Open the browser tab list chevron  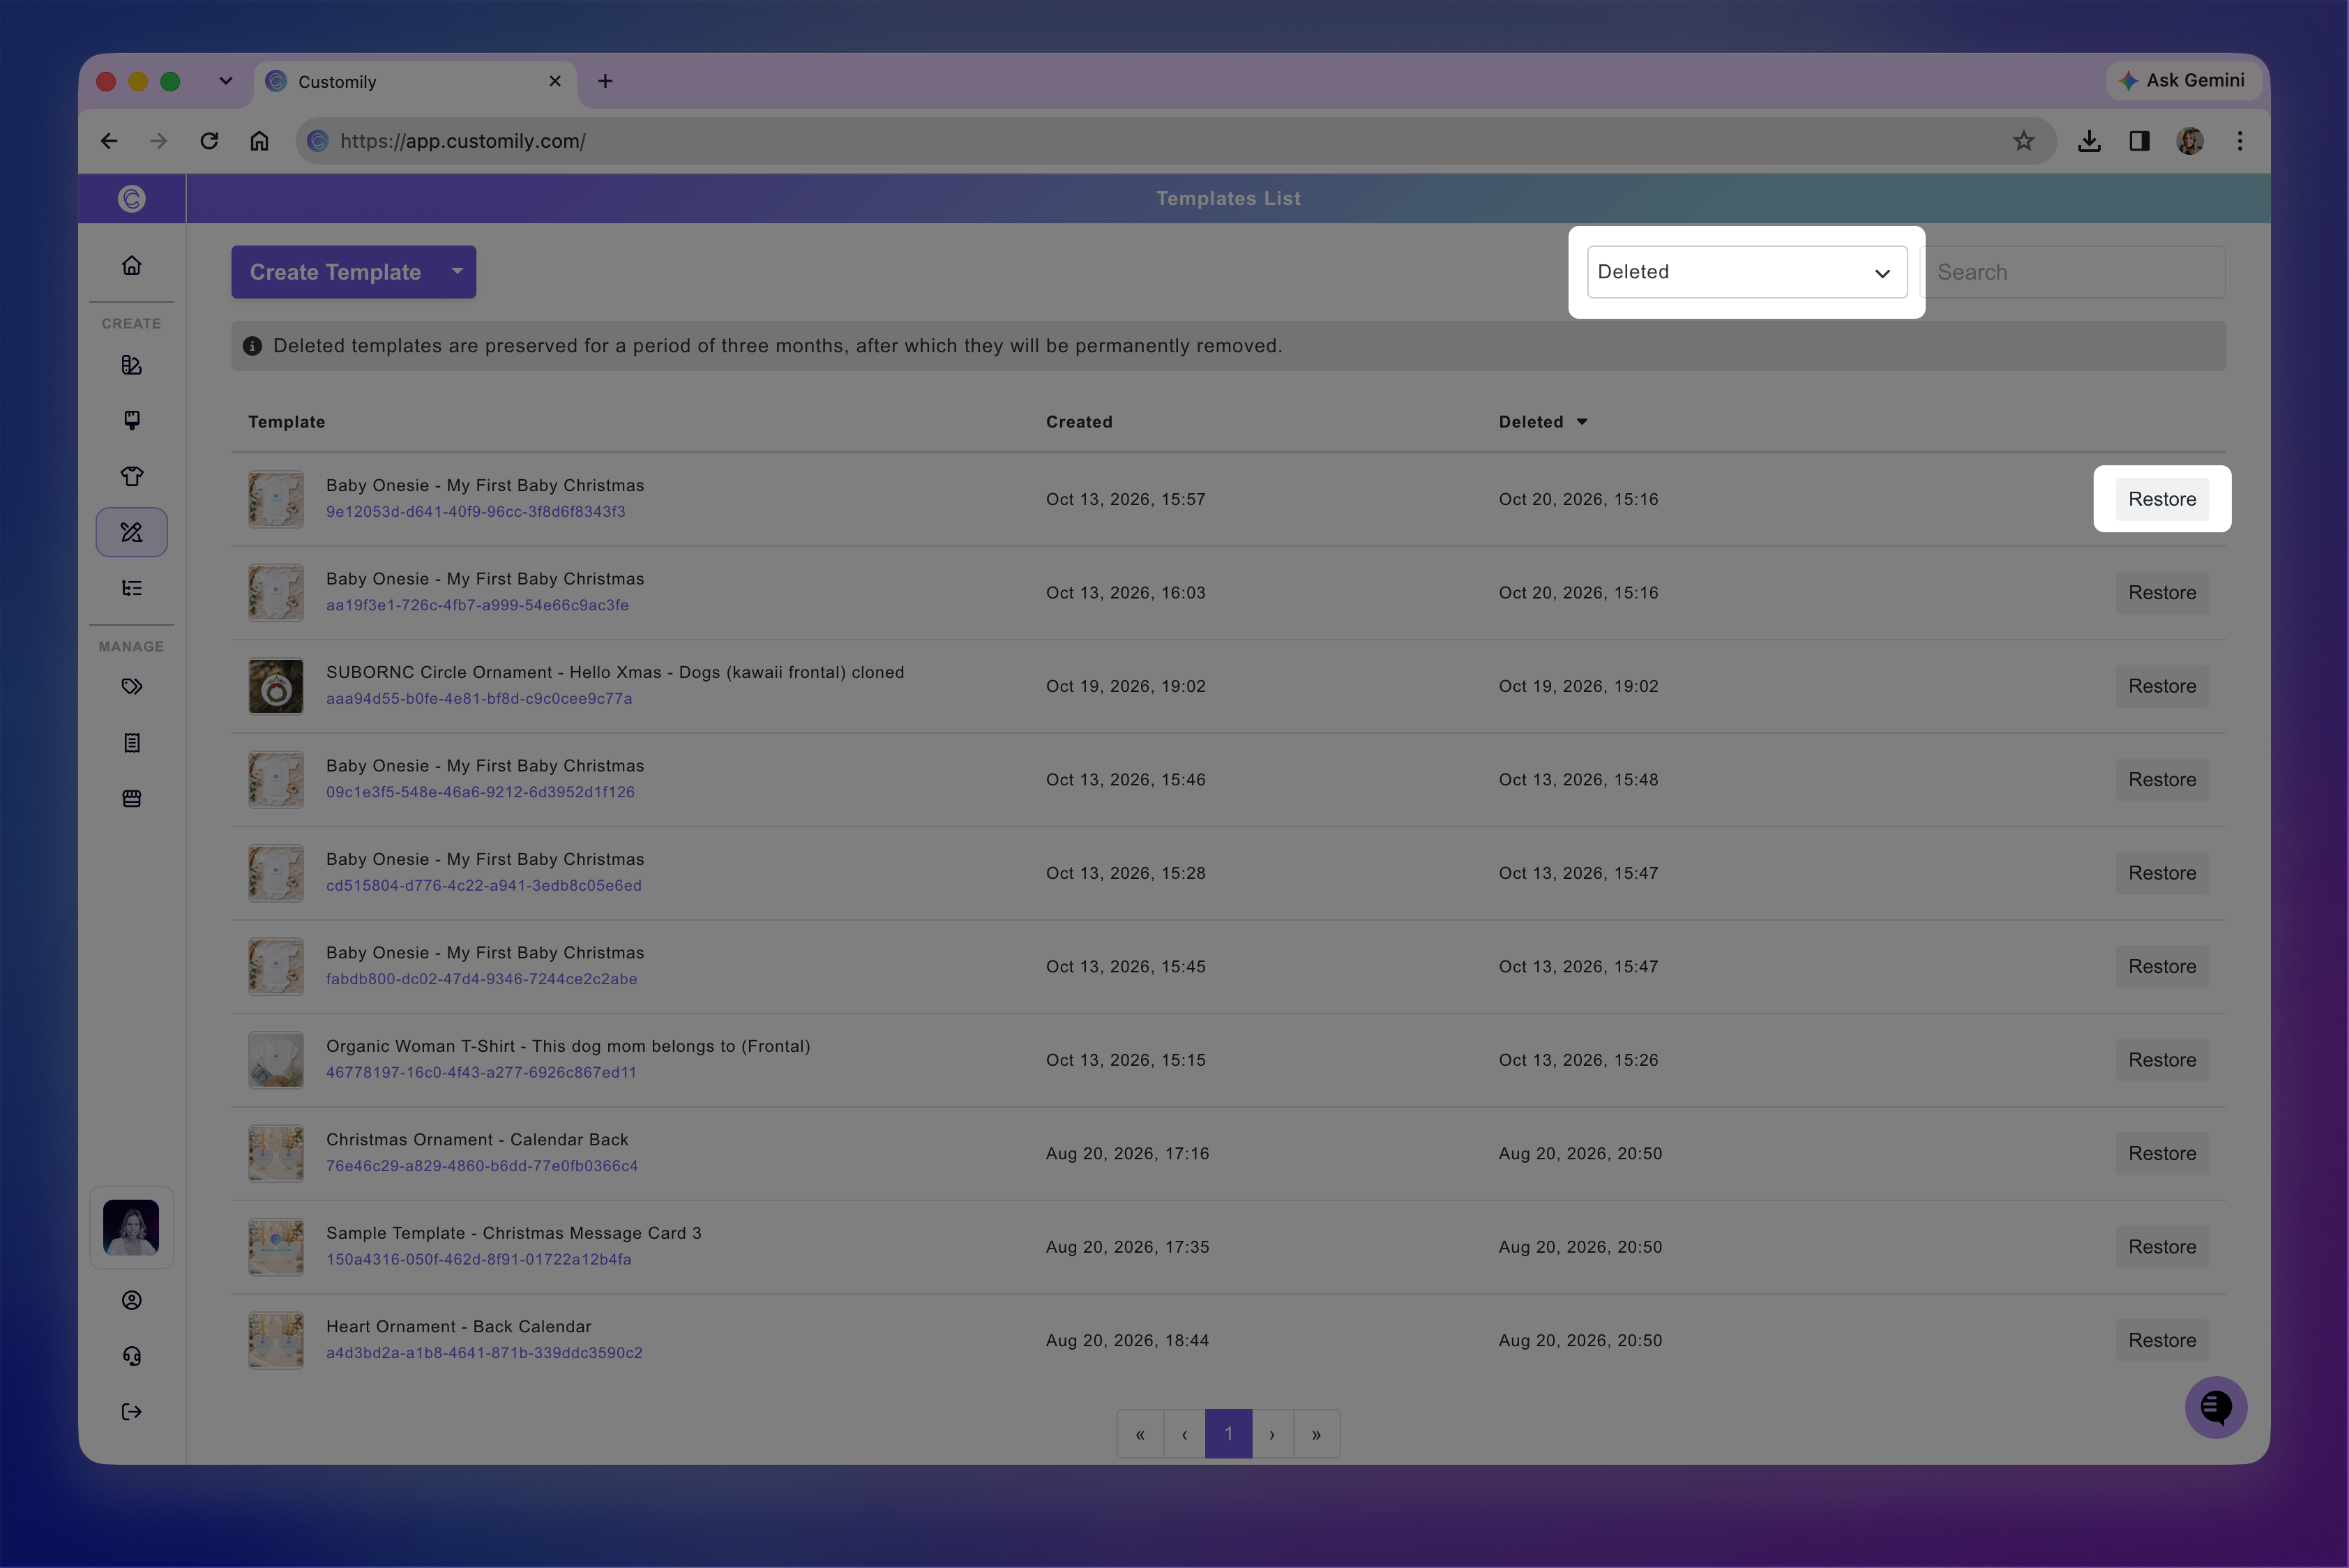(226, 81)
